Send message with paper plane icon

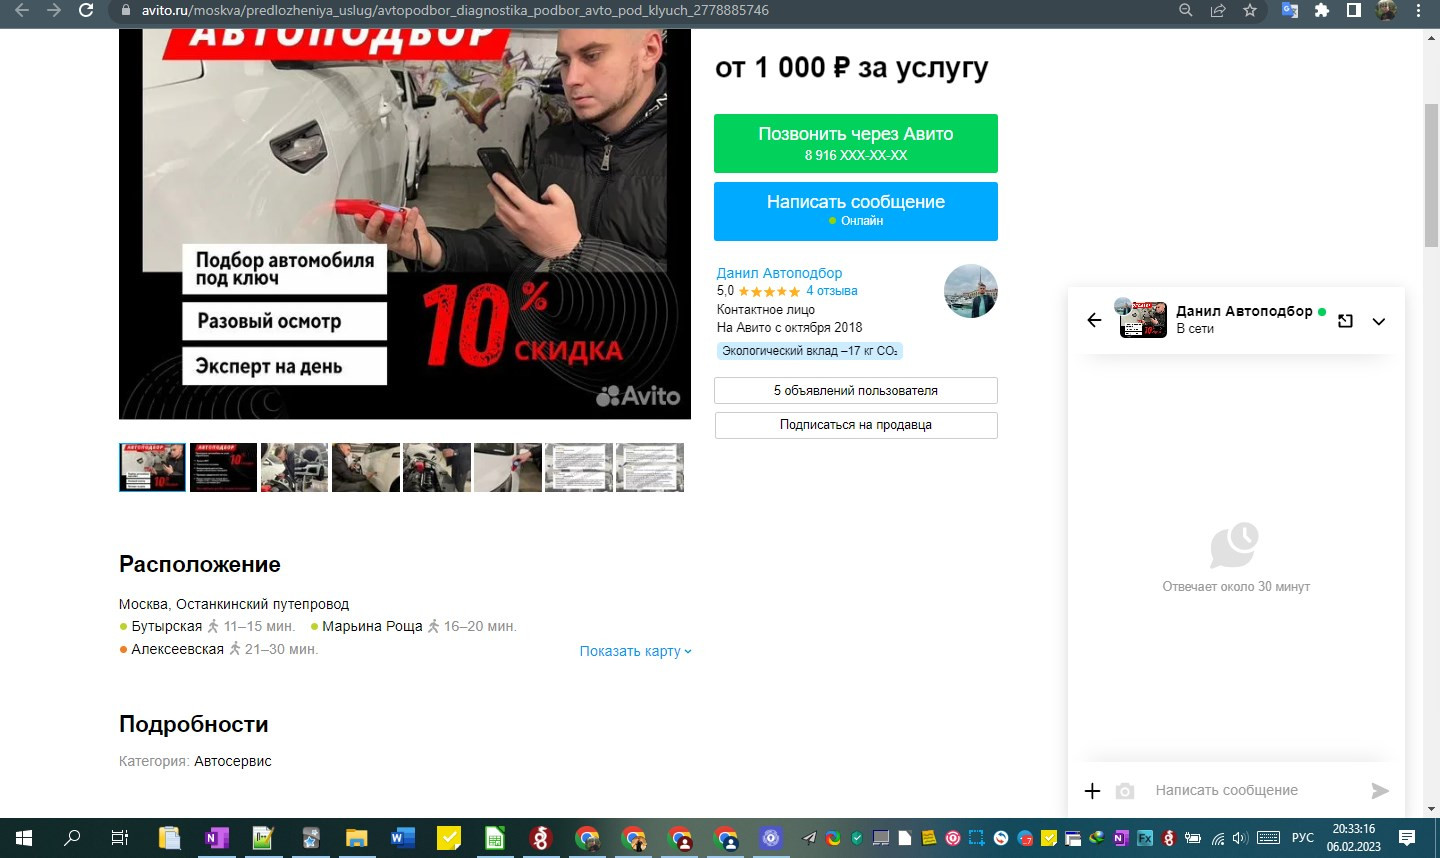click(1380, 791)
